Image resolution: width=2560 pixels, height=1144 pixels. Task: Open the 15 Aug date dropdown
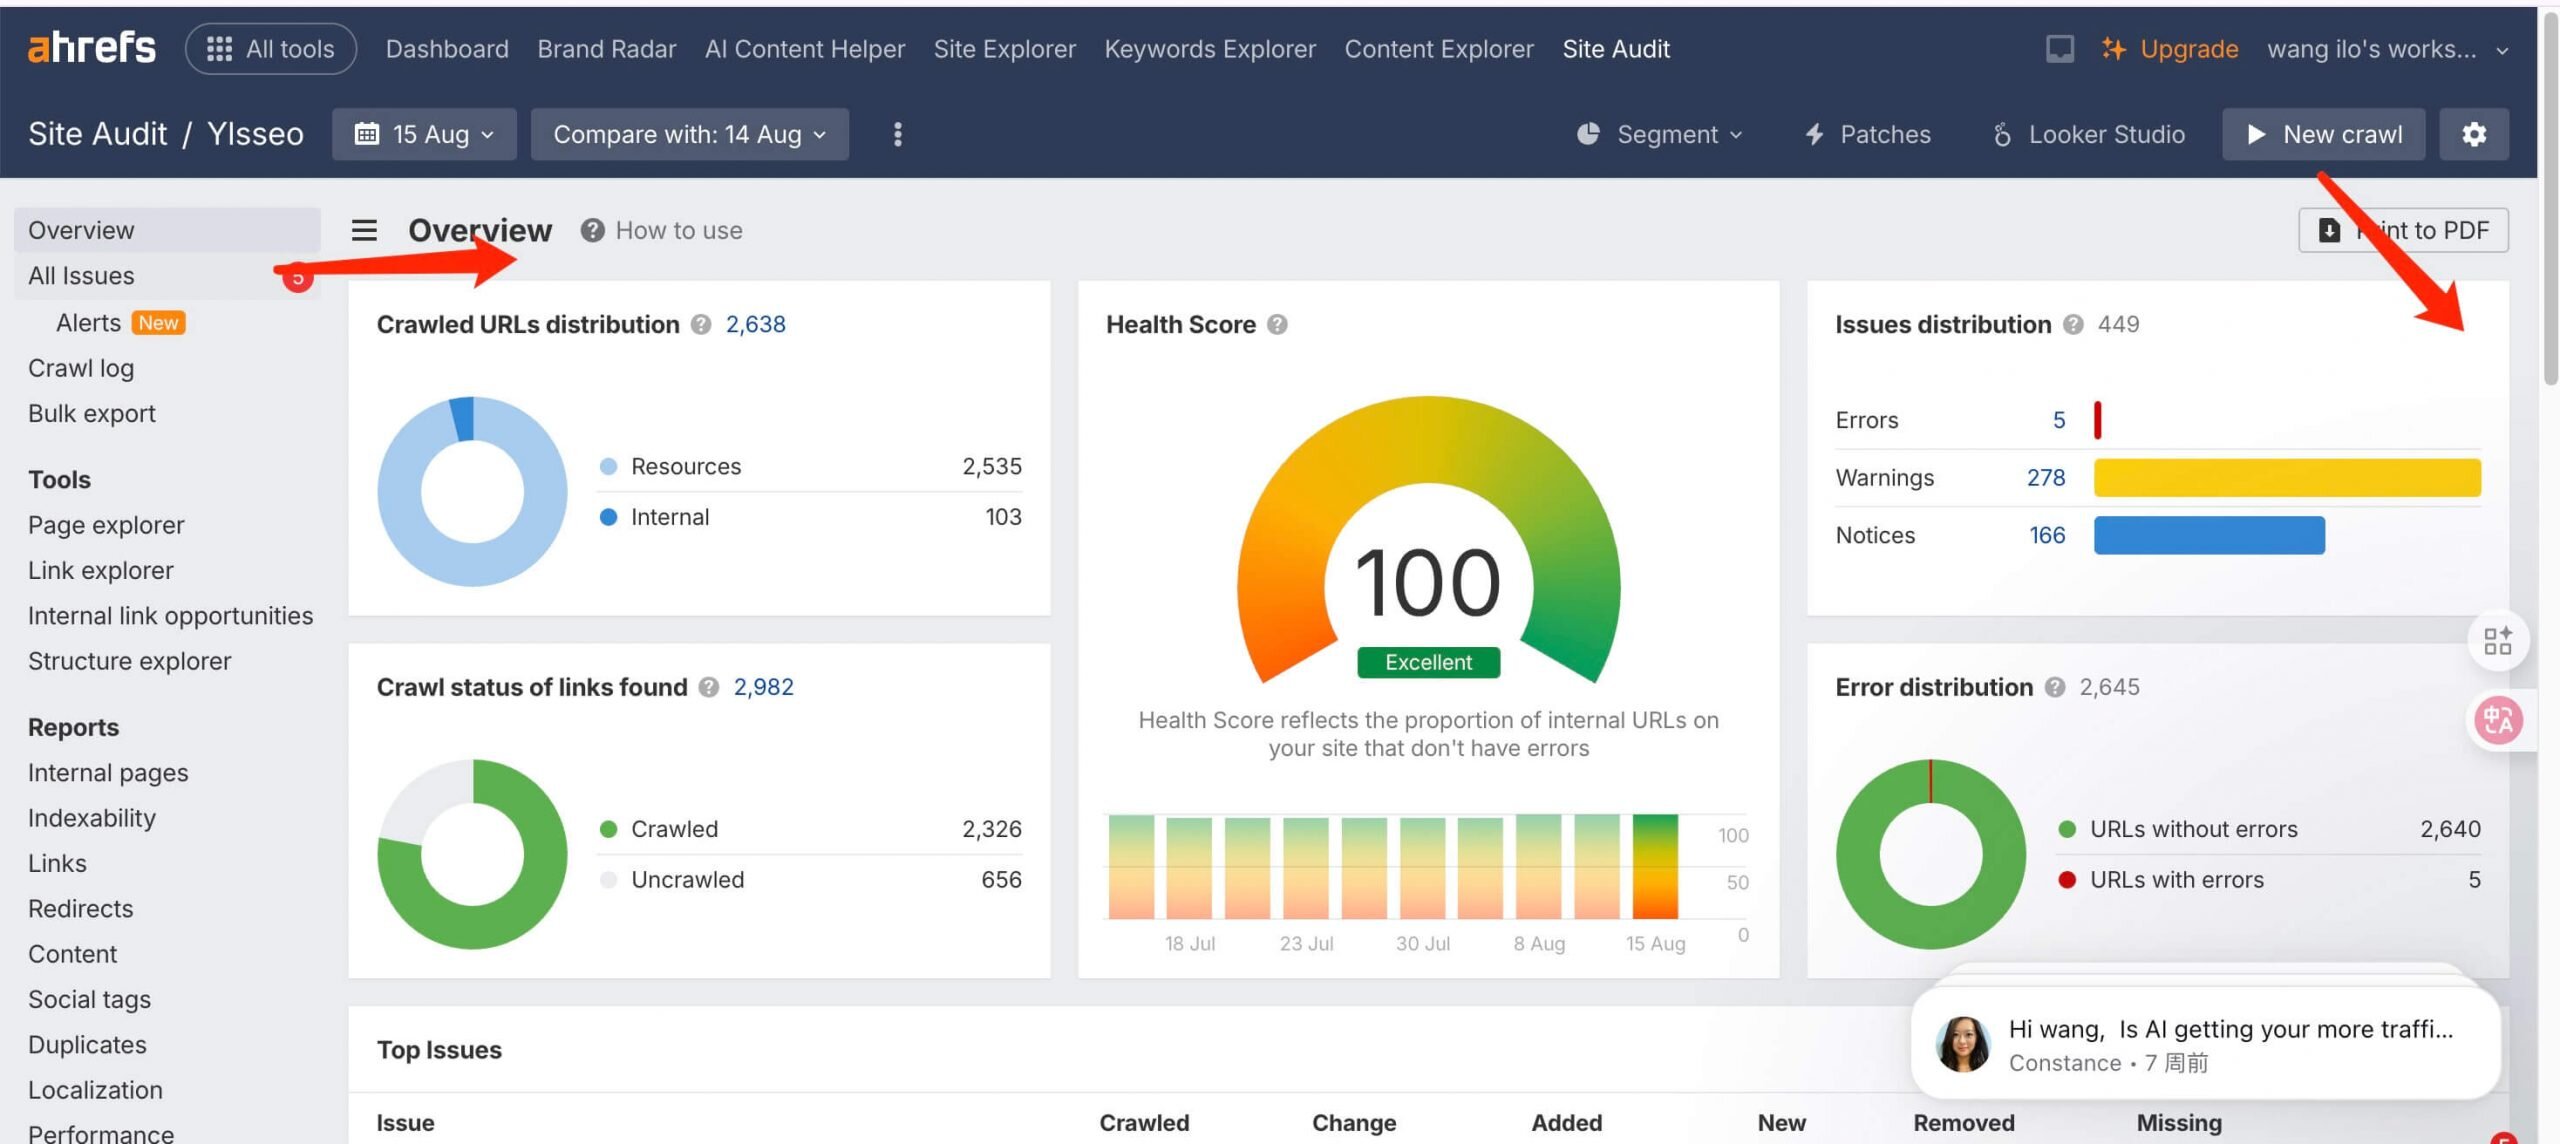point(424,134)
